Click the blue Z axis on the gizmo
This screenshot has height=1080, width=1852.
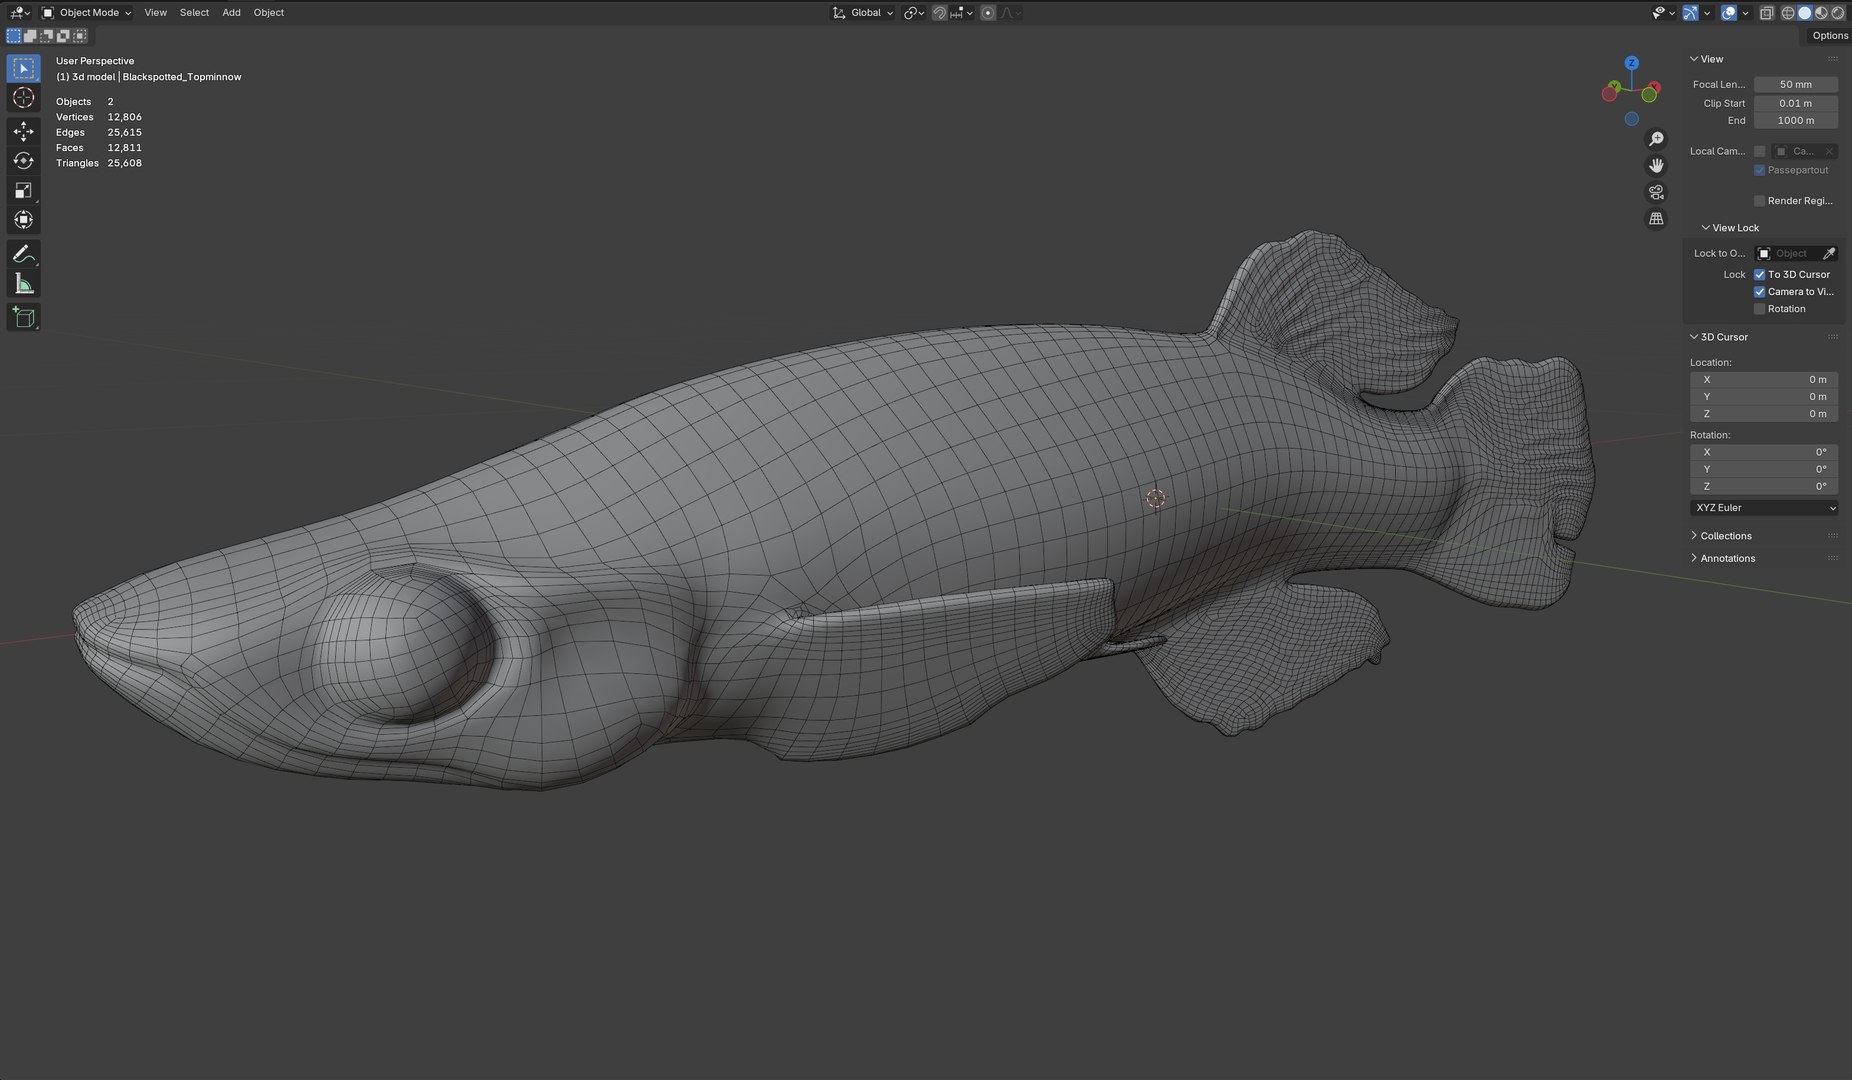point(1632,63)
